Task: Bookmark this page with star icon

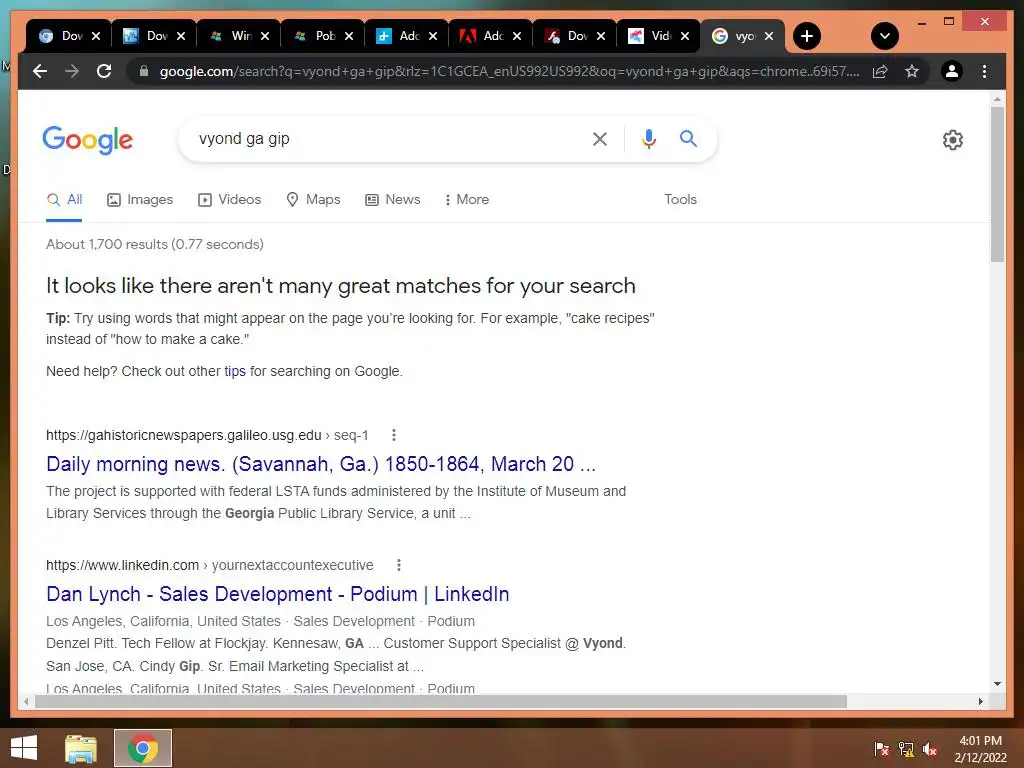Action: coord(912,71)
